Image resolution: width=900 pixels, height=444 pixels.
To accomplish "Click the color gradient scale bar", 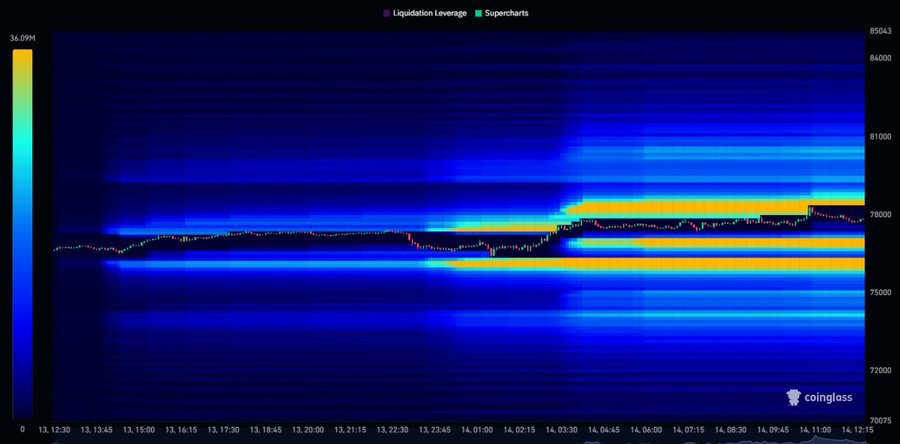I will point(22,233).
